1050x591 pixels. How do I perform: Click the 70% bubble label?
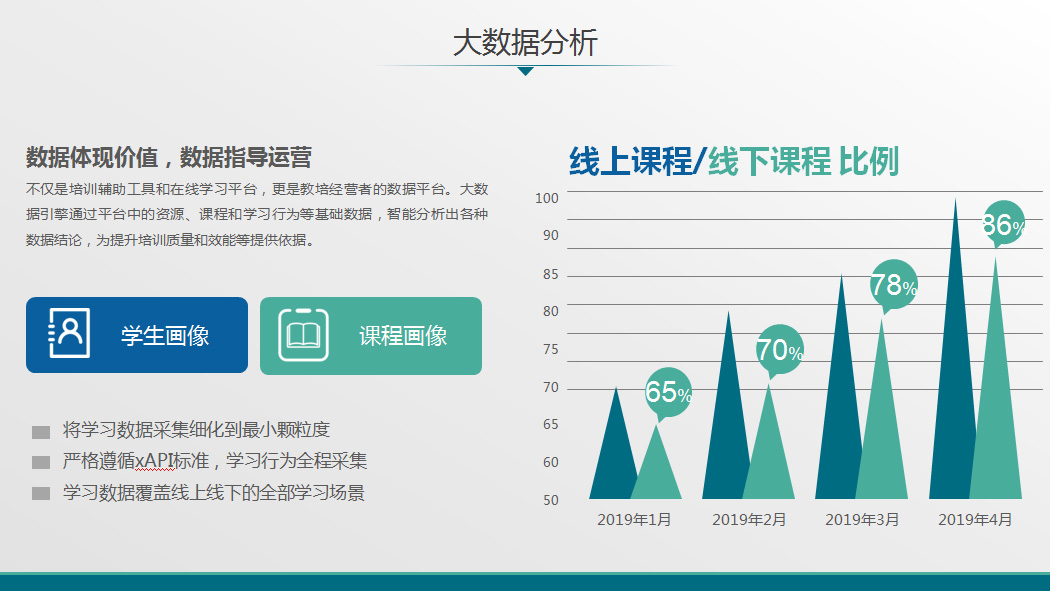(780, 350)
